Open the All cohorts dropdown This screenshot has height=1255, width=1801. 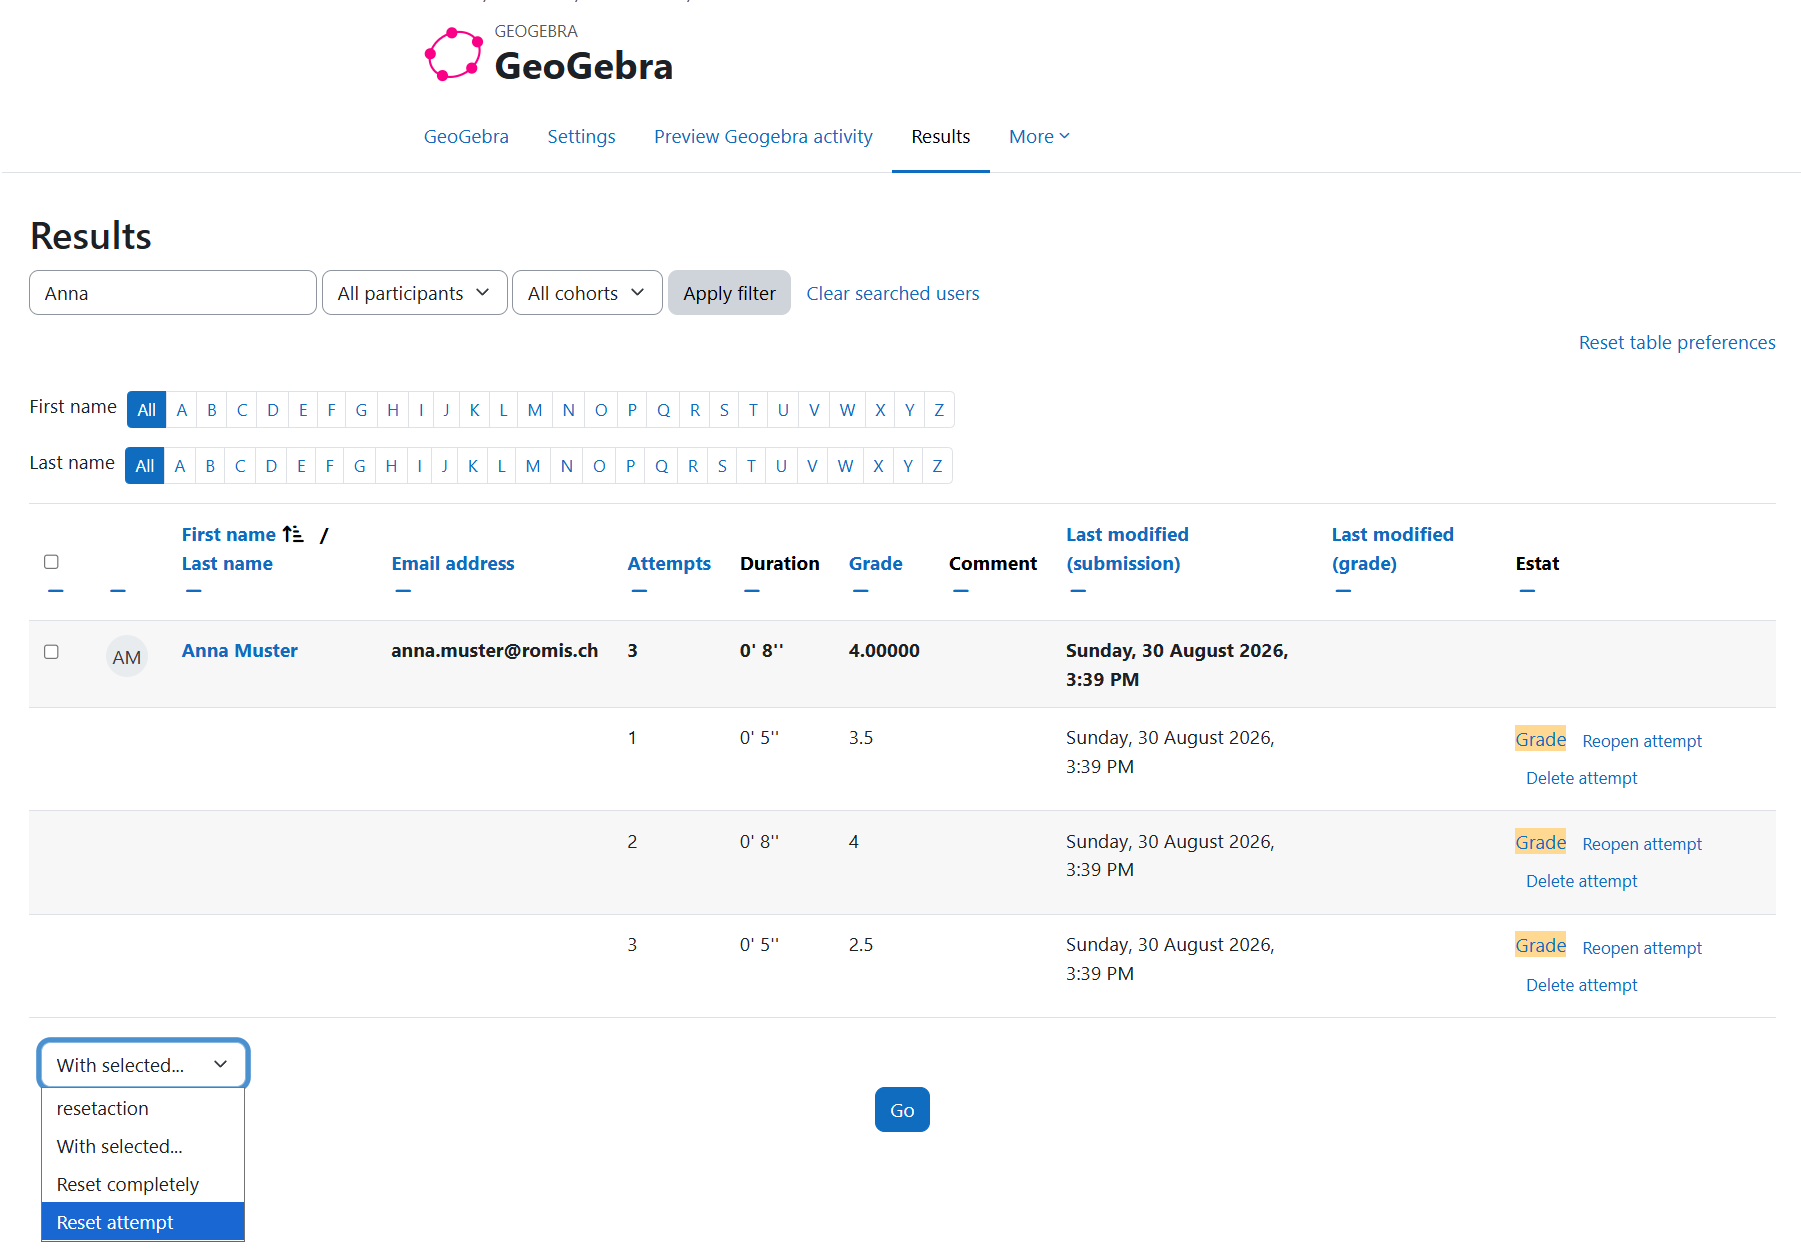click(x=587, y=293)
